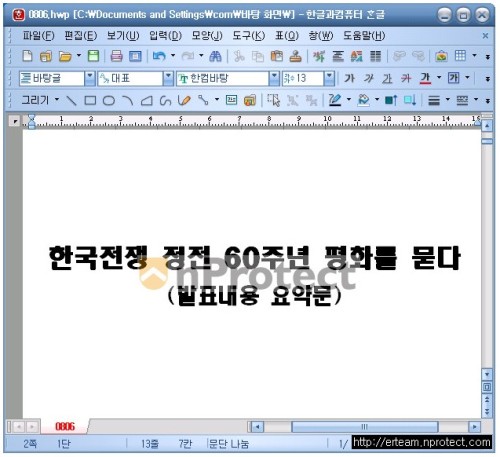The width and height of the screenshot is (500, 457).
Task: Click the horizontal scrollbar thumb
Action: pos(364,427)
